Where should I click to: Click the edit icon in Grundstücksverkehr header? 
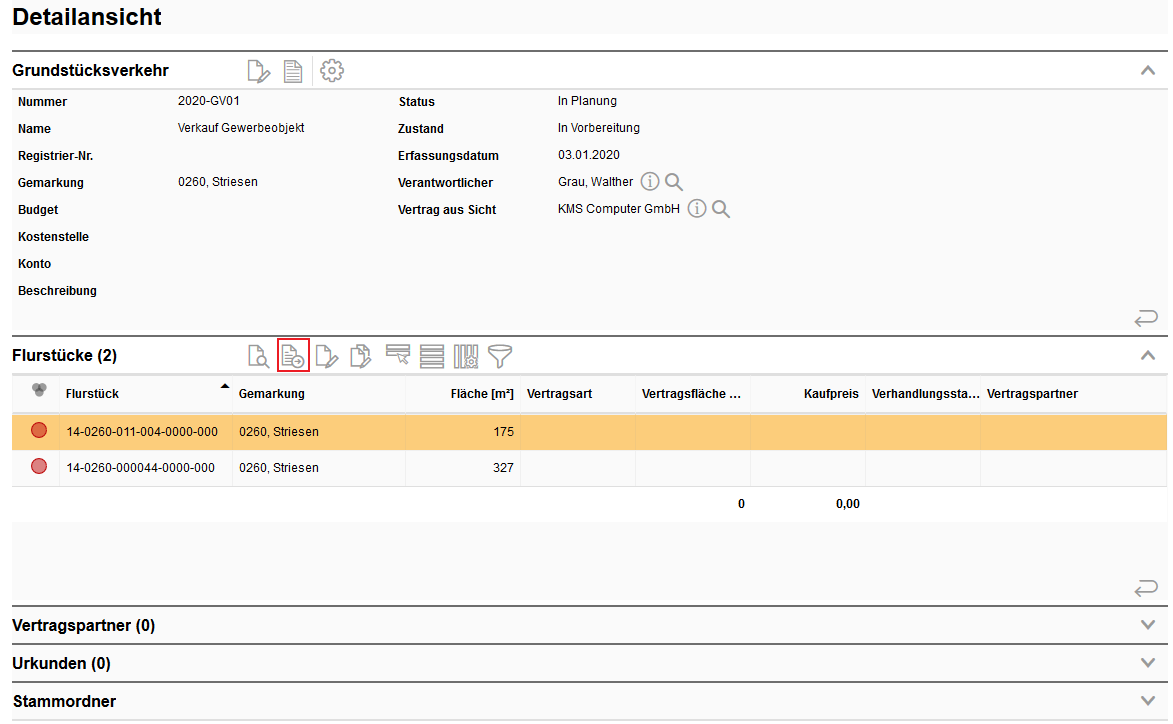258,71
